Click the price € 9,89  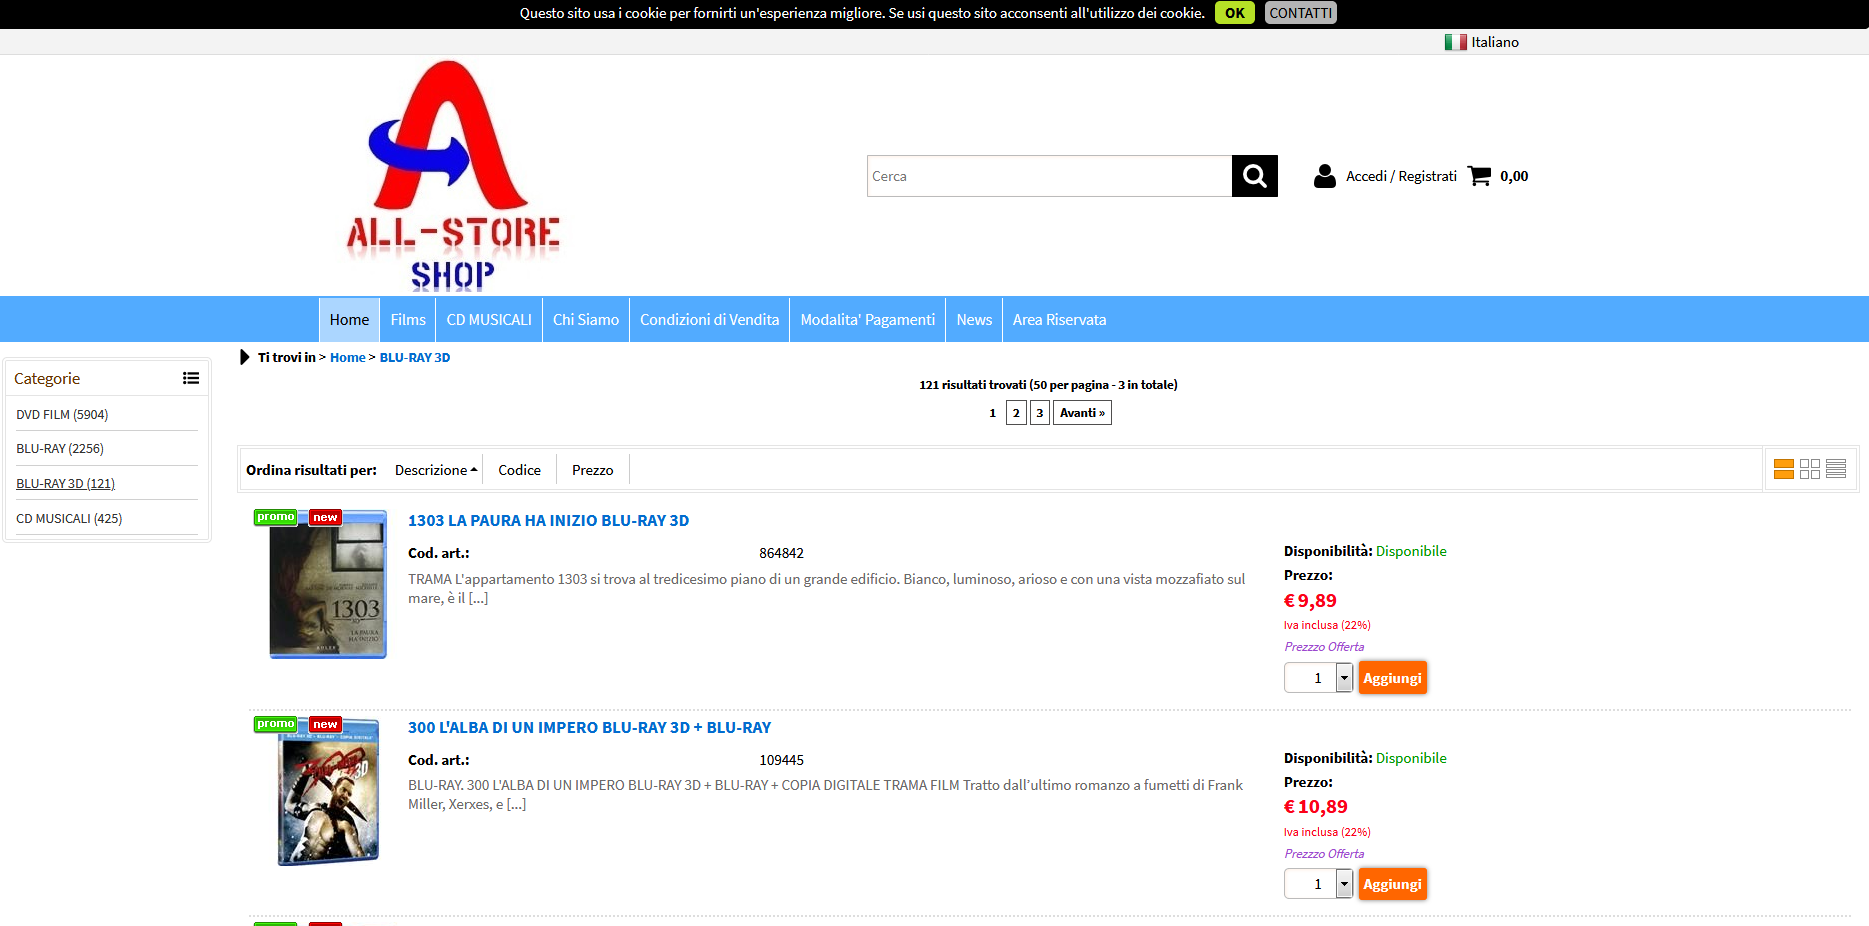1310,601
